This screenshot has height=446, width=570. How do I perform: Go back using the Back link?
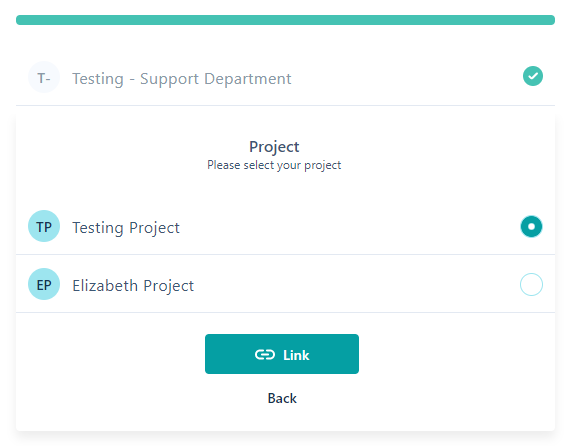tap(282, 398)
